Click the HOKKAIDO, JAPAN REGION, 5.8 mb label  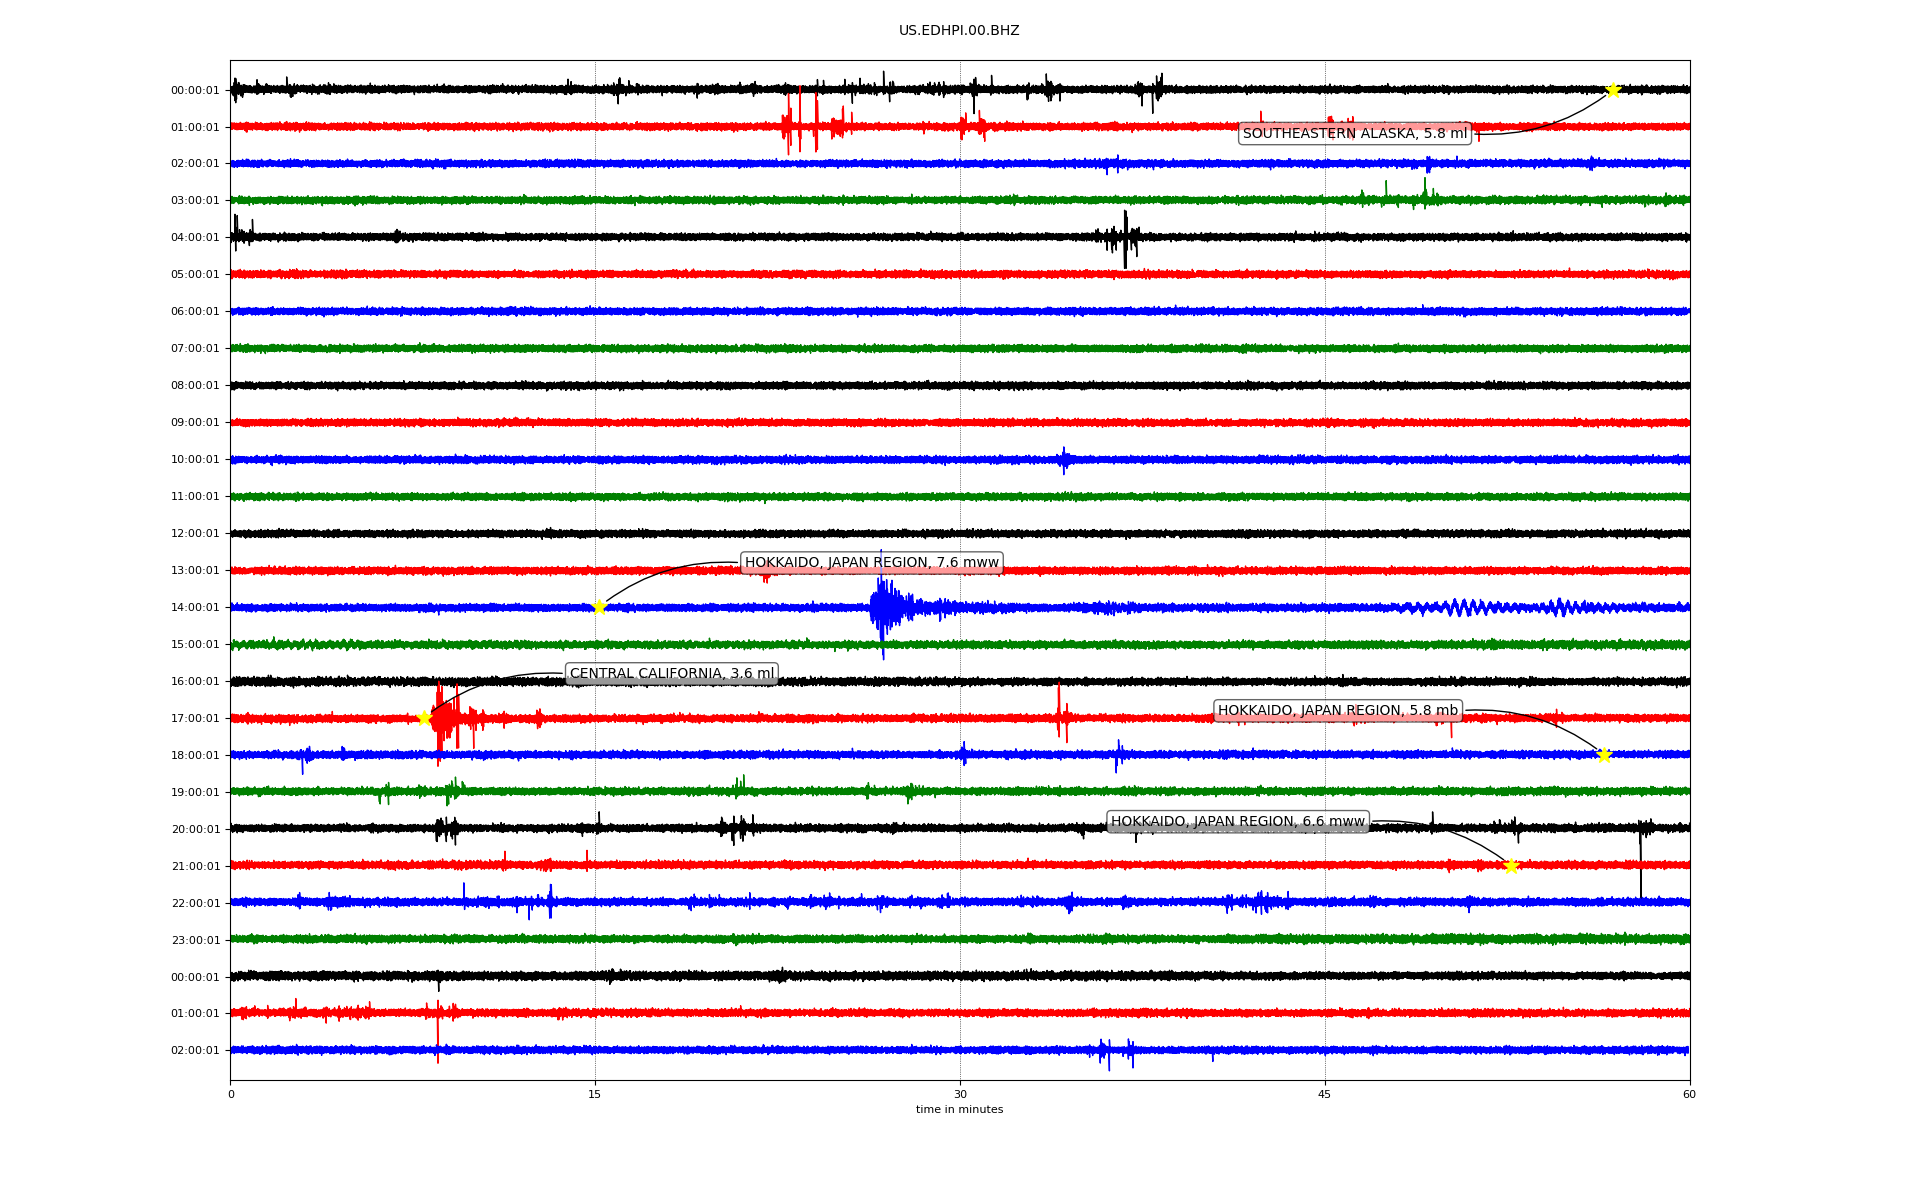click(1337, 711)
